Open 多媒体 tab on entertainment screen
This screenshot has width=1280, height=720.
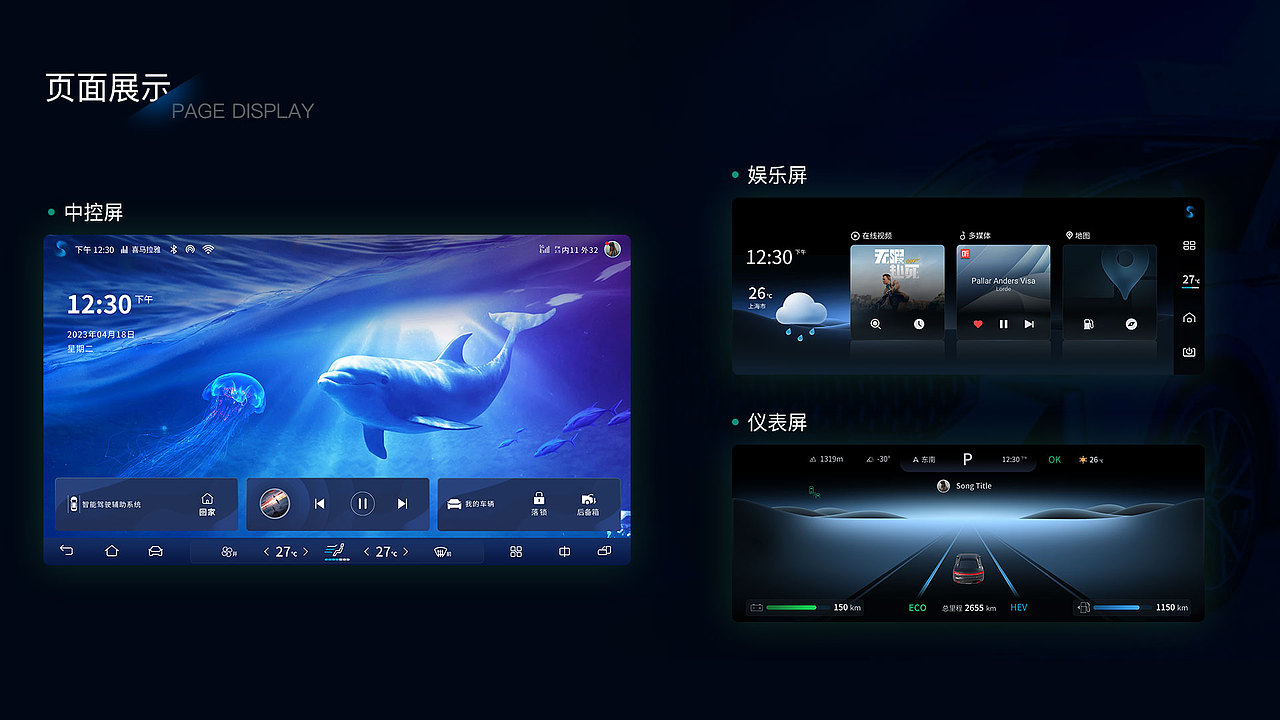(x=975, y=236)
